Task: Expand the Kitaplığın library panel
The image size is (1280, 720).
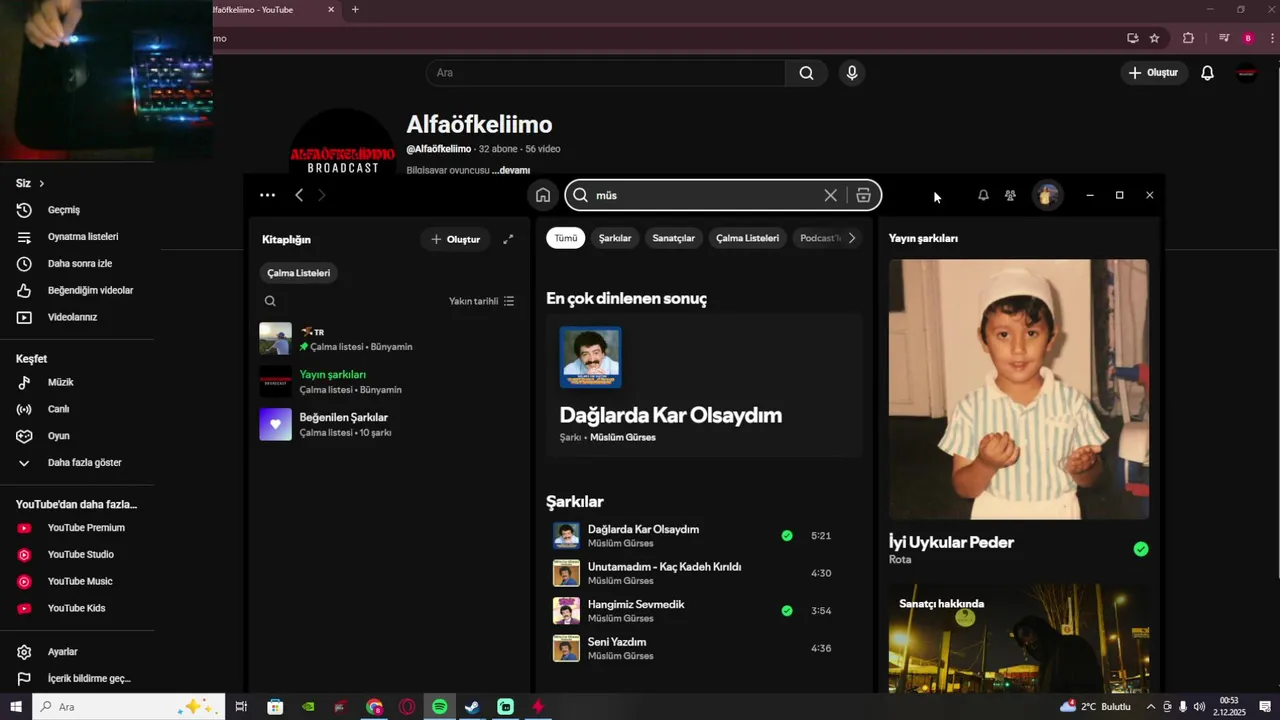Action: tap(508, 239)
